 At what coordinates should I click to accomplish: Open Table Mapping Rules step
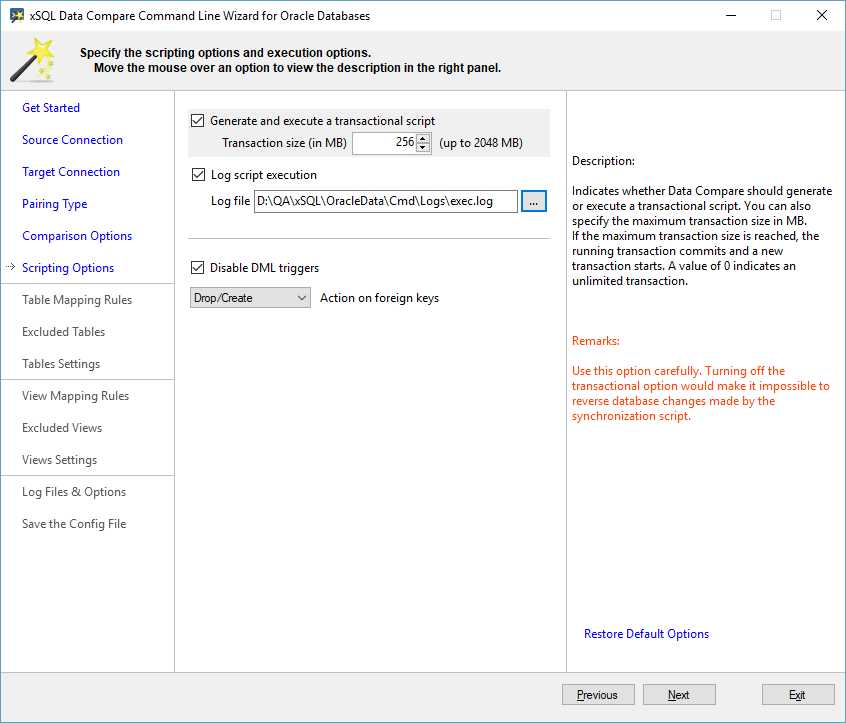click(x=77, y=299)
